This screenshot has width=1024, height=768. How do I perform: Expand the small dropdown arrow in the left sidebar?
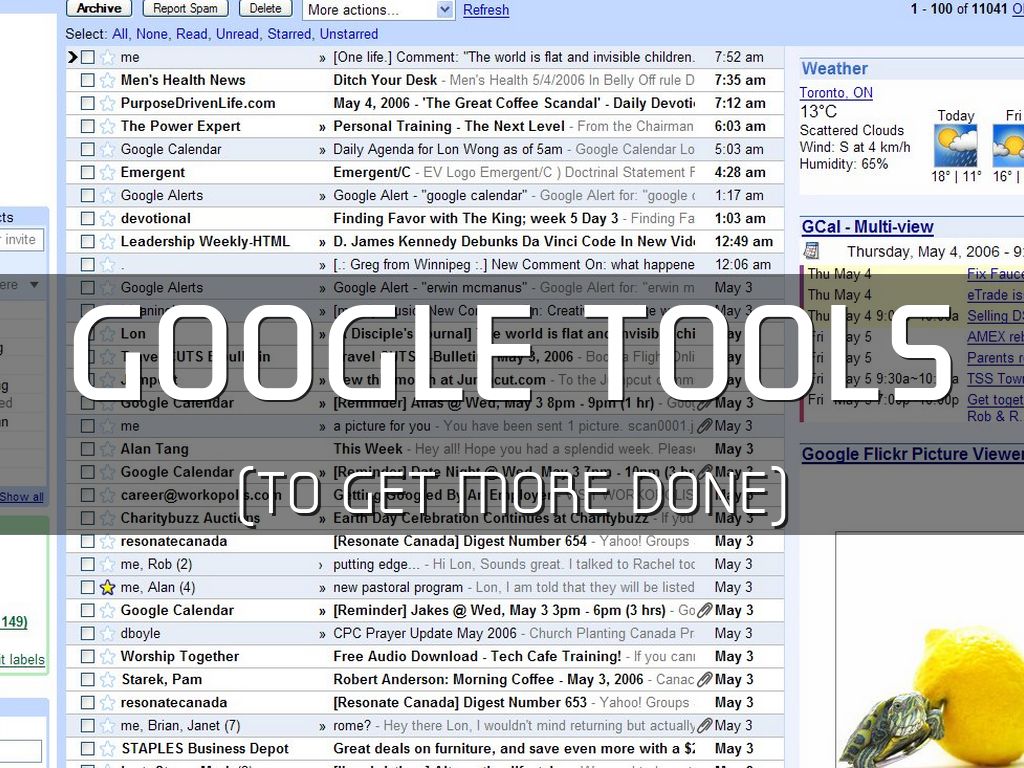point(34,285)
